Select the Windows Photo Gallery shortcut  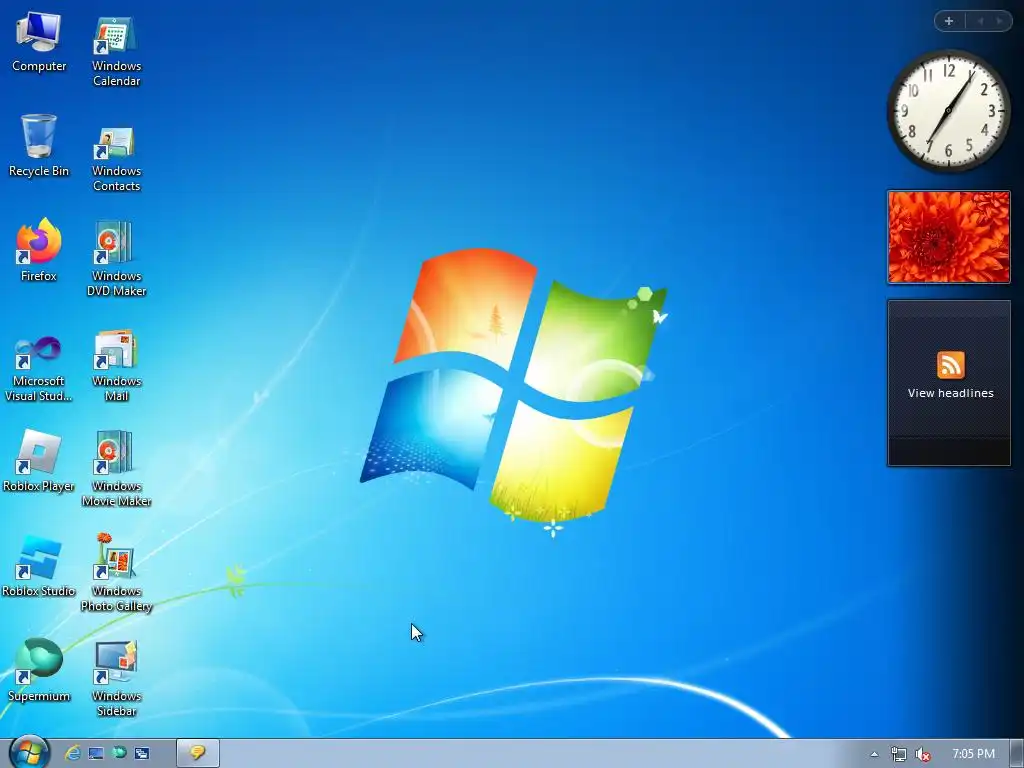pos(116,573)
